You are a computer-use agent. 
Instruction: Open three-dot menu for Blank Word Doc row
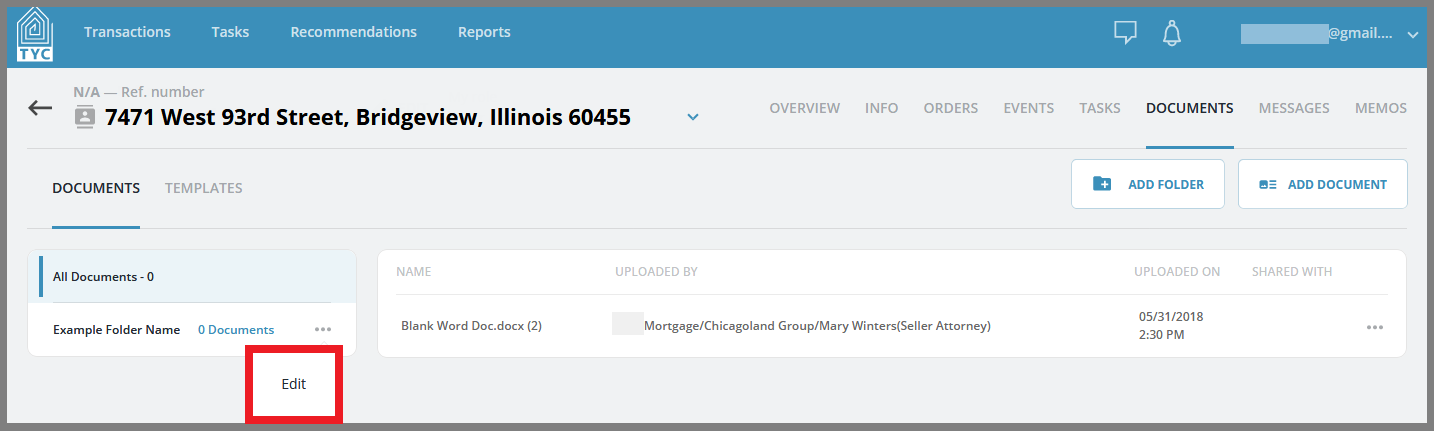pyautogui.click(x=1375, y=327)
